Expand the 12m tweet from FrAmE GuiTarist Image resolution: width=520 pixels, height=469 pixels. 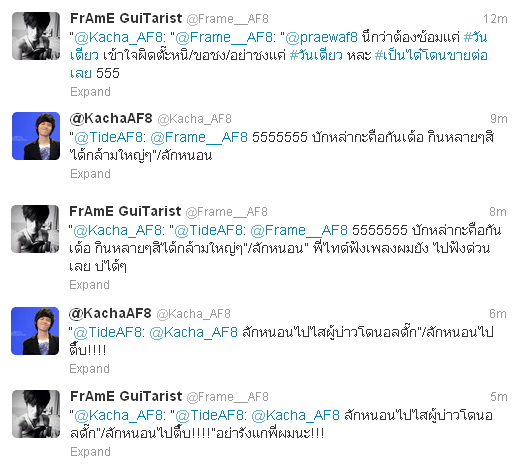(x=90, y=92)
